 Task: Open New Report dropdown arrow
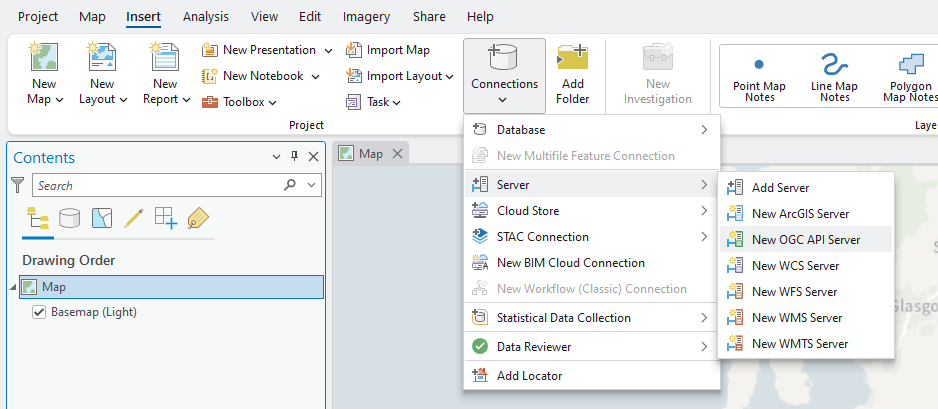tap(186, 100)
